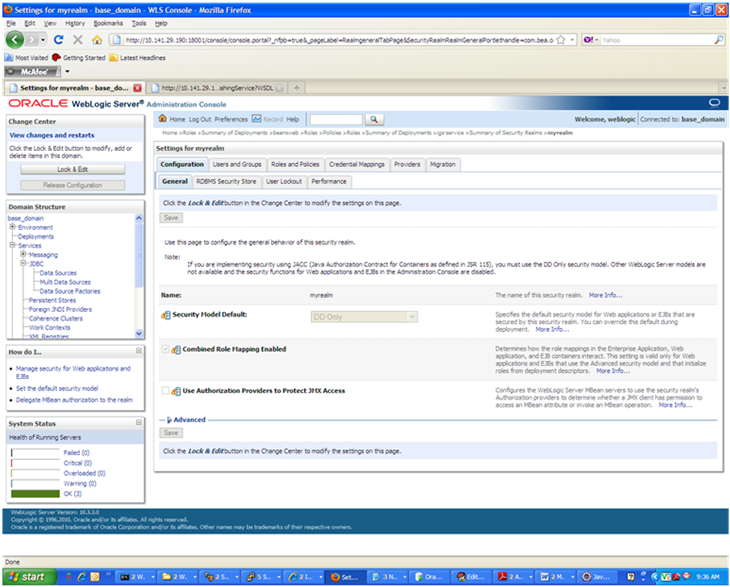
Task: Click the console Home house icon
Action: coord(162,118)
